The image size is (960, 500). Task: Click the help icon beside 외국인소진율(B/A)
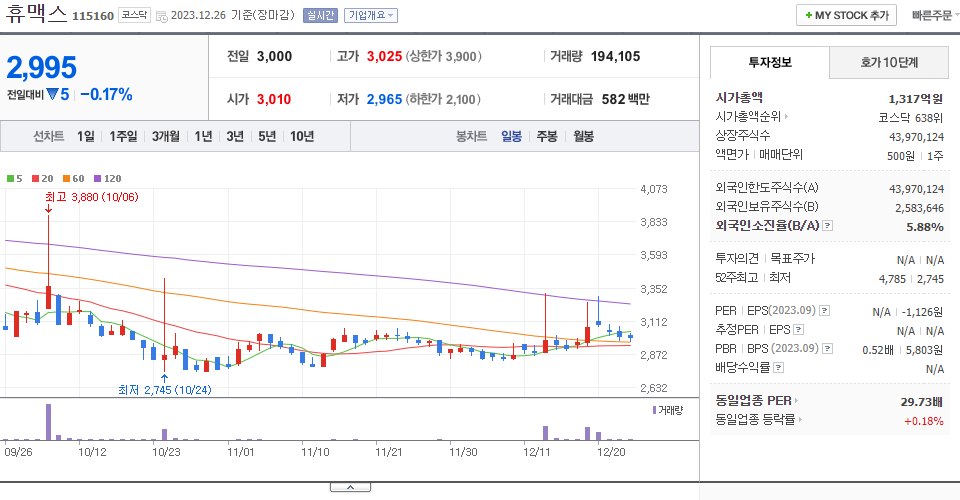[827, 226]
